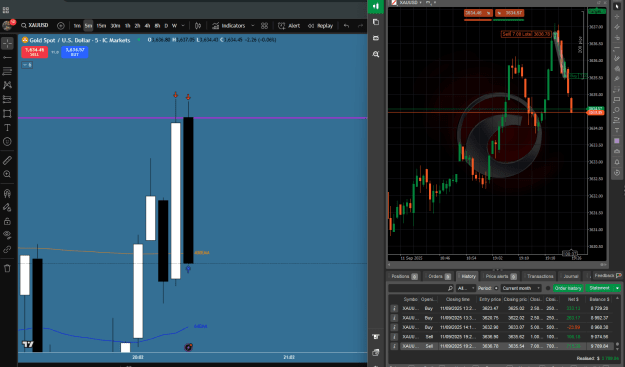Start bar Replay mode
Screen dimensions: 625x367
[320, 26]
